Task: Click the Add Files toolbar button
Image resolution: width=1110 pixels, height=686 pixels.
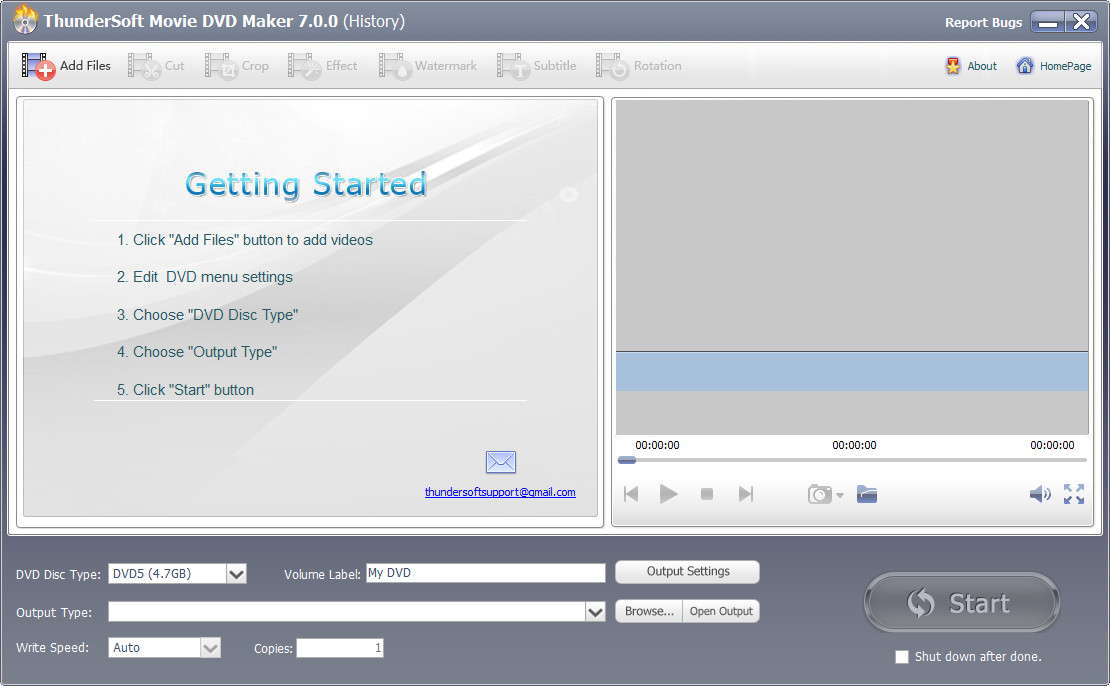Action: [67, 66]
